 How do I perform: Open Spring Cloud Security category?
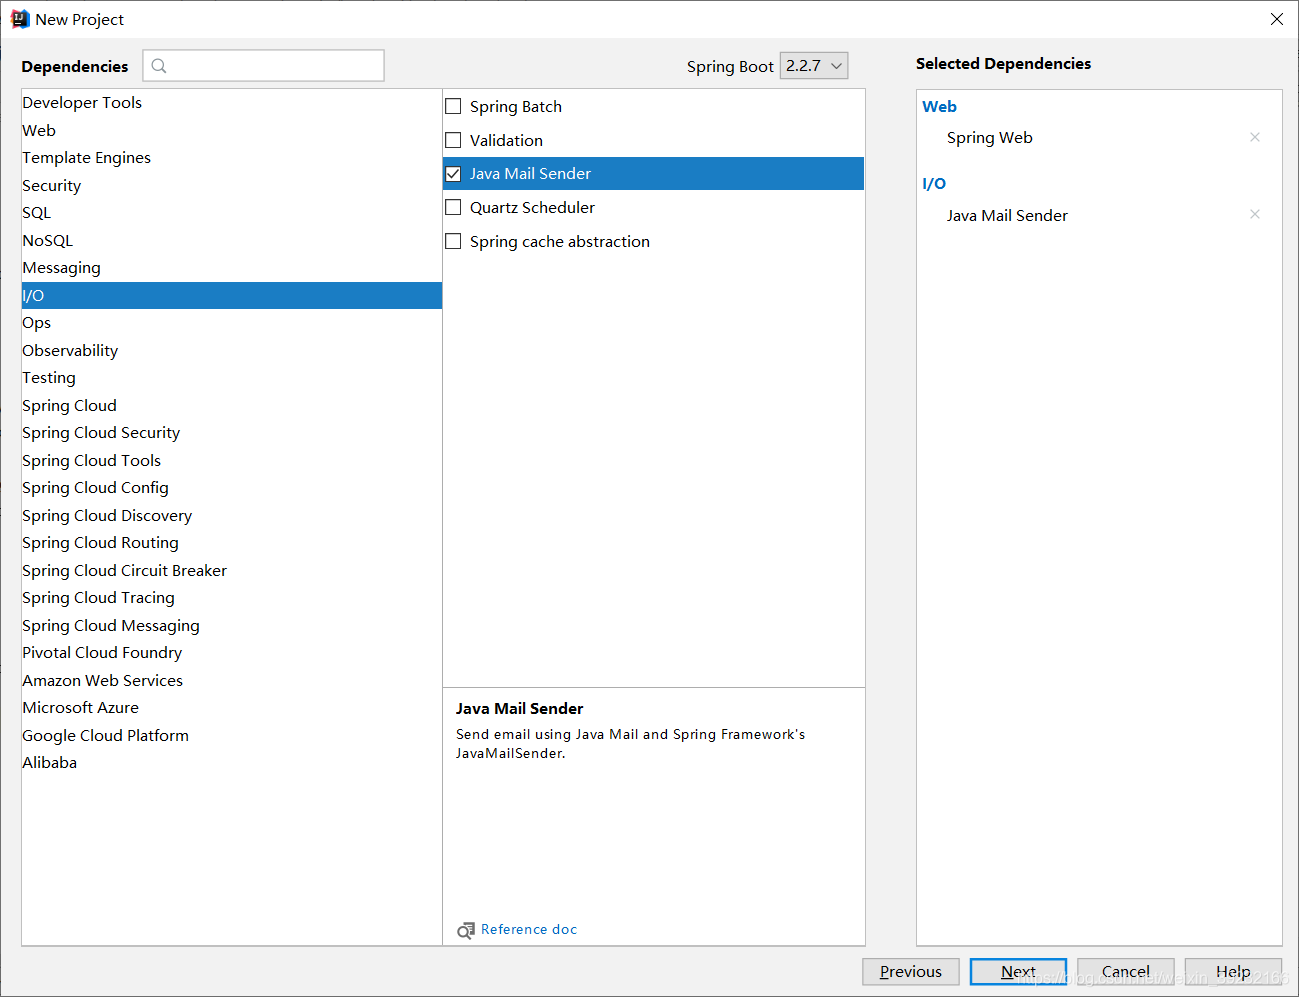tap(232, 433)
